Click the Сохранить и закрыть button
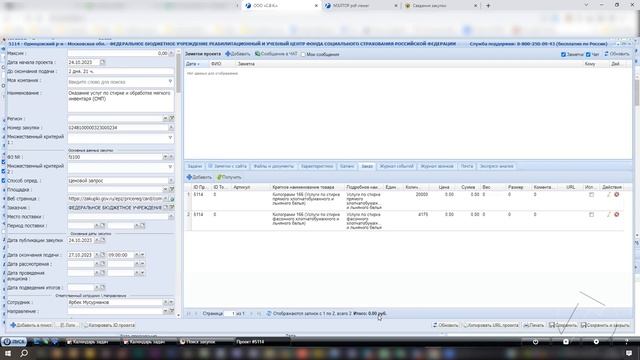This screenshot has width=640, height=360. pyautogui.click(x=605, y=325)
